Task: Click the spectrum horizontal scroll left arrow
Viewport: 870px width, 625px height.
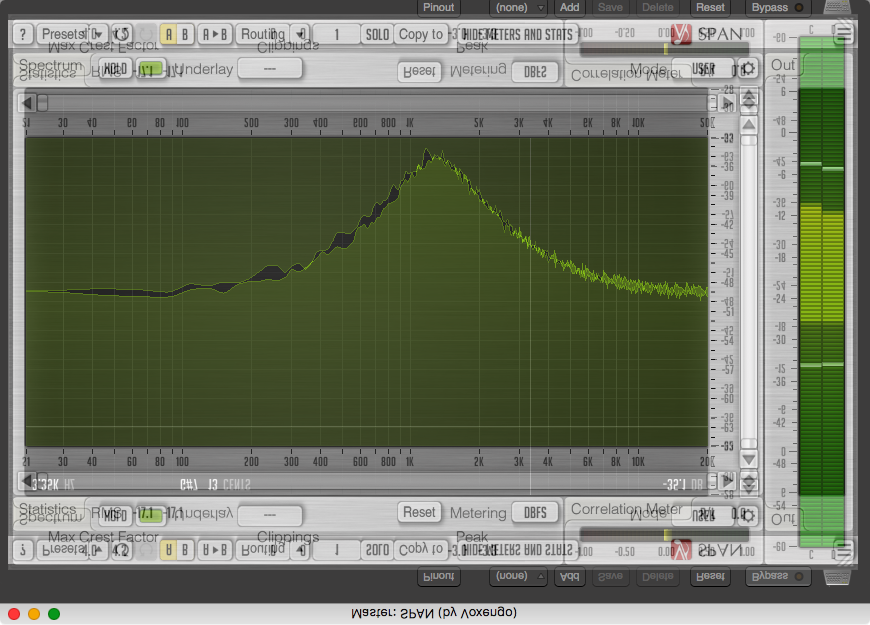Action: pos(28,102)
